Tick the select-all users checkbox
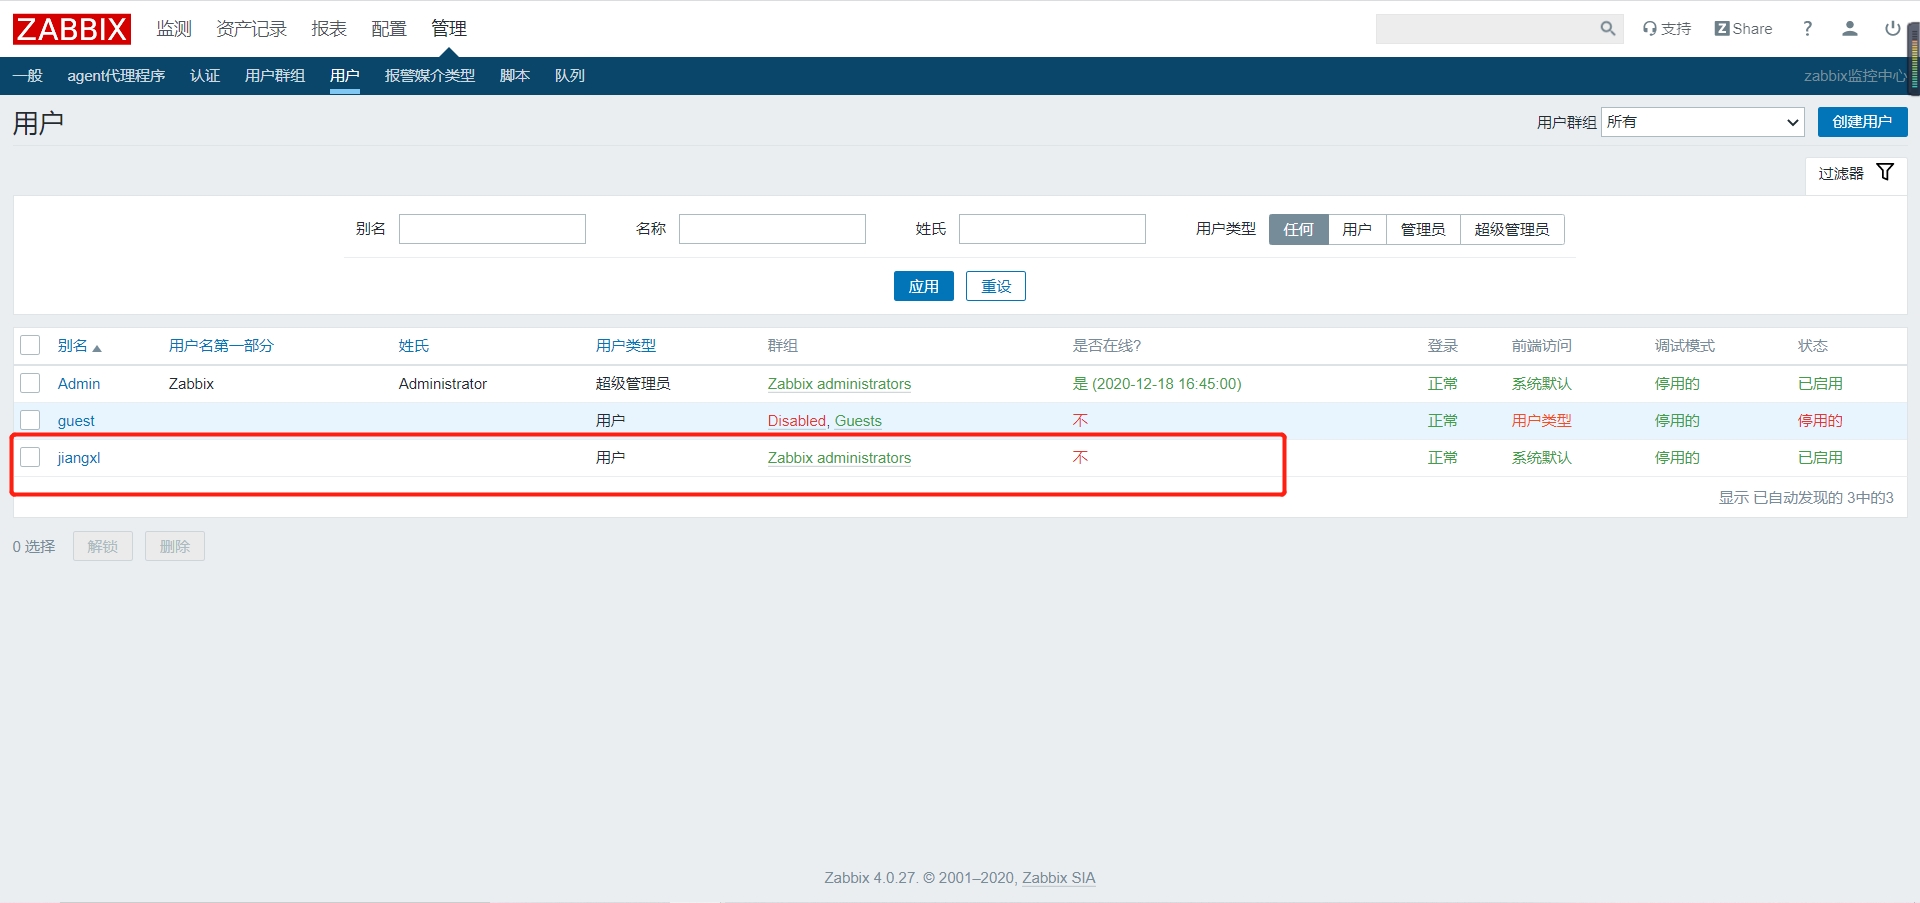Screen dimensions: 1920x903 point(30,345)
